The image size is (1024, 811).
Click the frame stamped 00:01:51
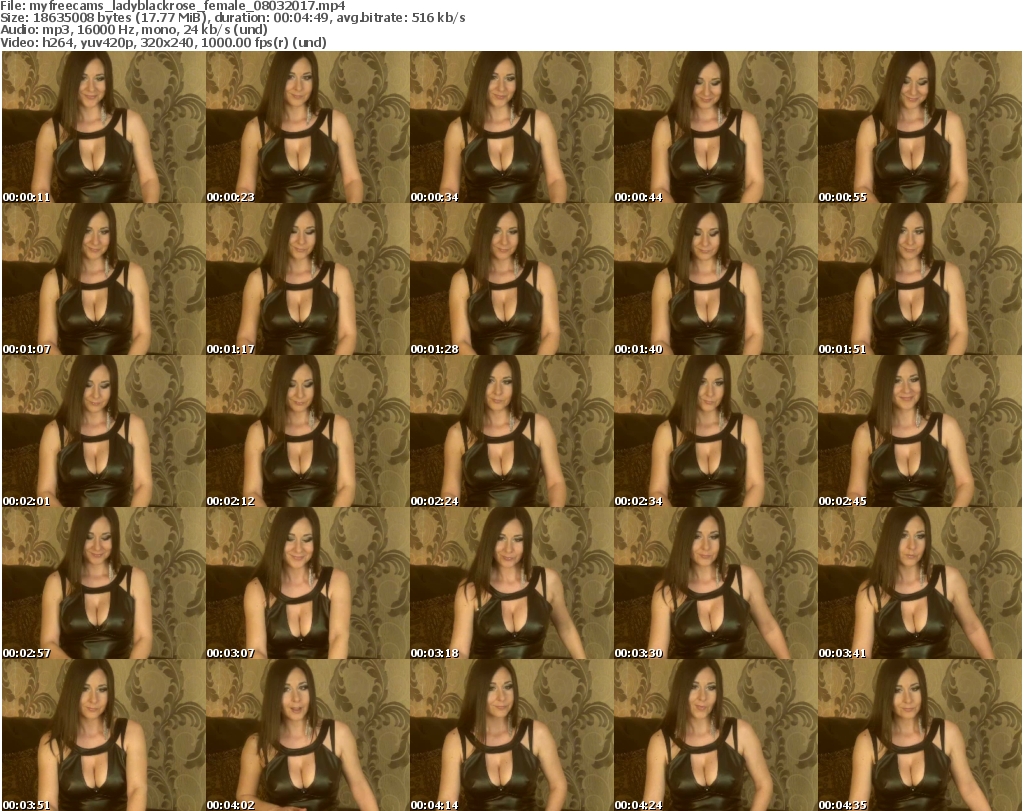tap(920, 279)
